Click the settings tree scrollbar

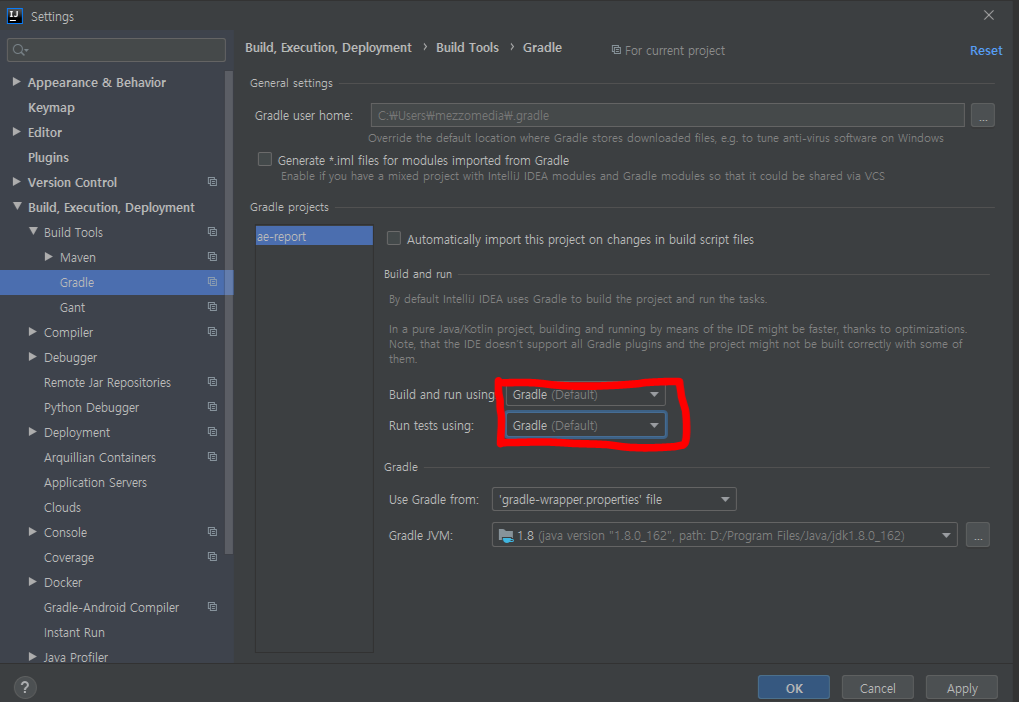pos(228,312)
